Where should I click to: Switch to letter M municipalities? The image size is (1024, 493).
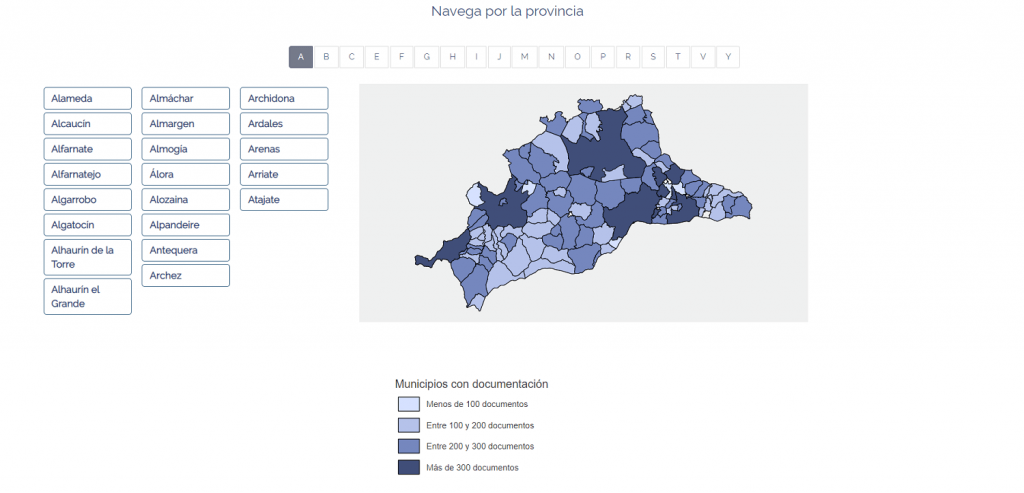[525, 57]
